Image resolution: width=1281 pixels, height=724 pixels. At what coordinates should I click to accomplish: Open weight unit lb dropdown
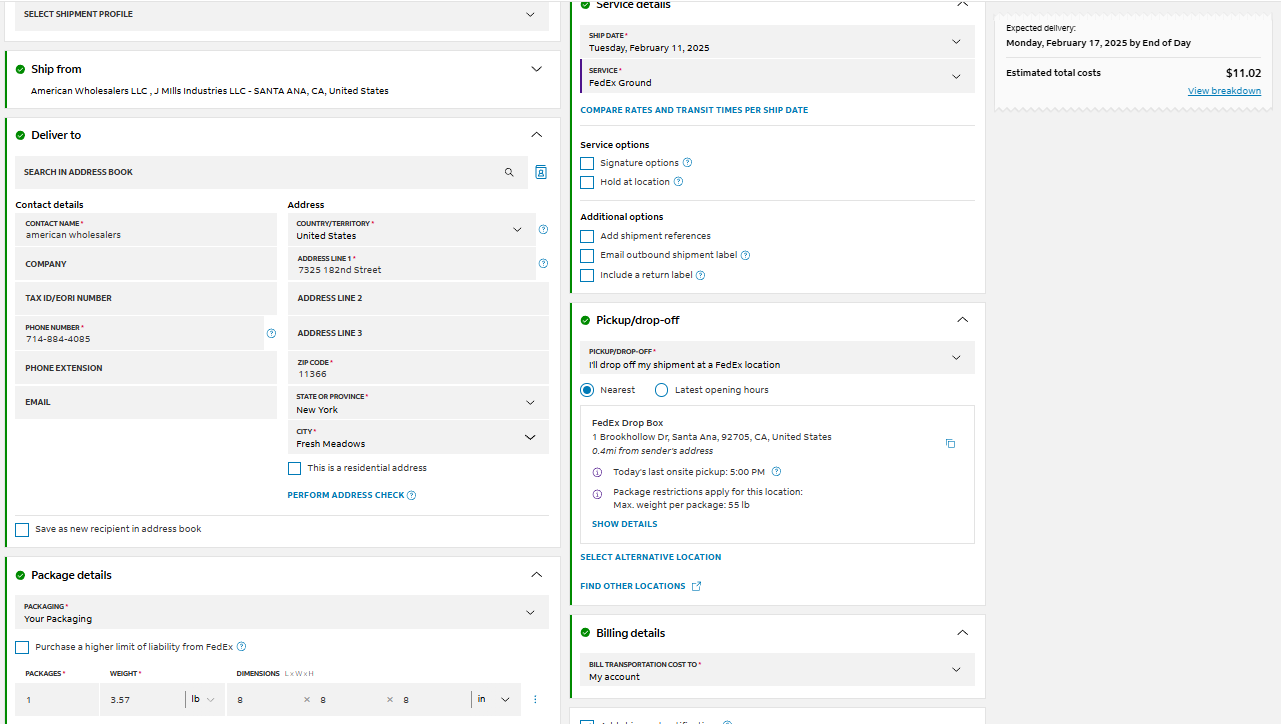pos(202,699)
